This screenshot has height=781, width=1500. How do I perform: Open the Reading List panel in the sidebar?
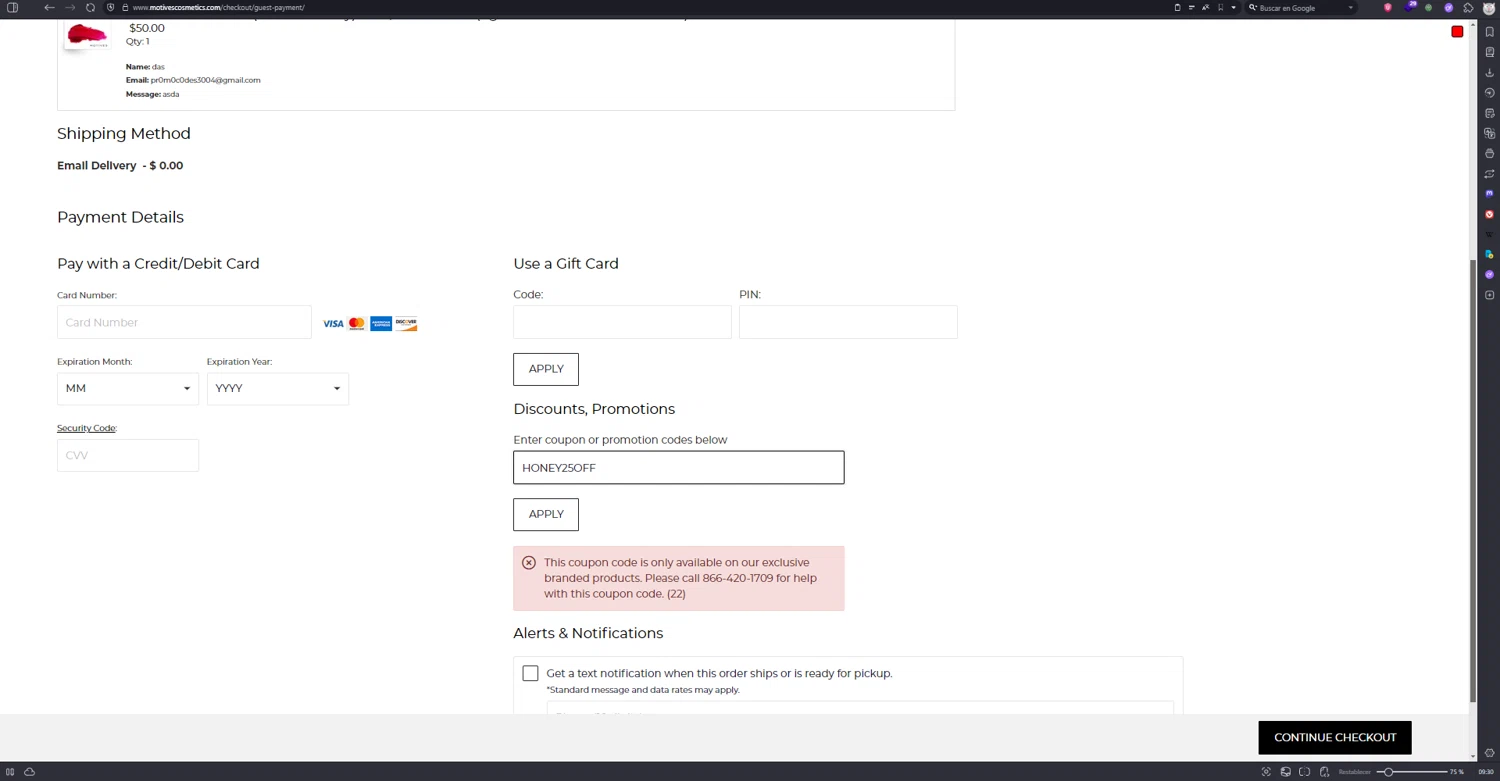[x=1489, y=52]
